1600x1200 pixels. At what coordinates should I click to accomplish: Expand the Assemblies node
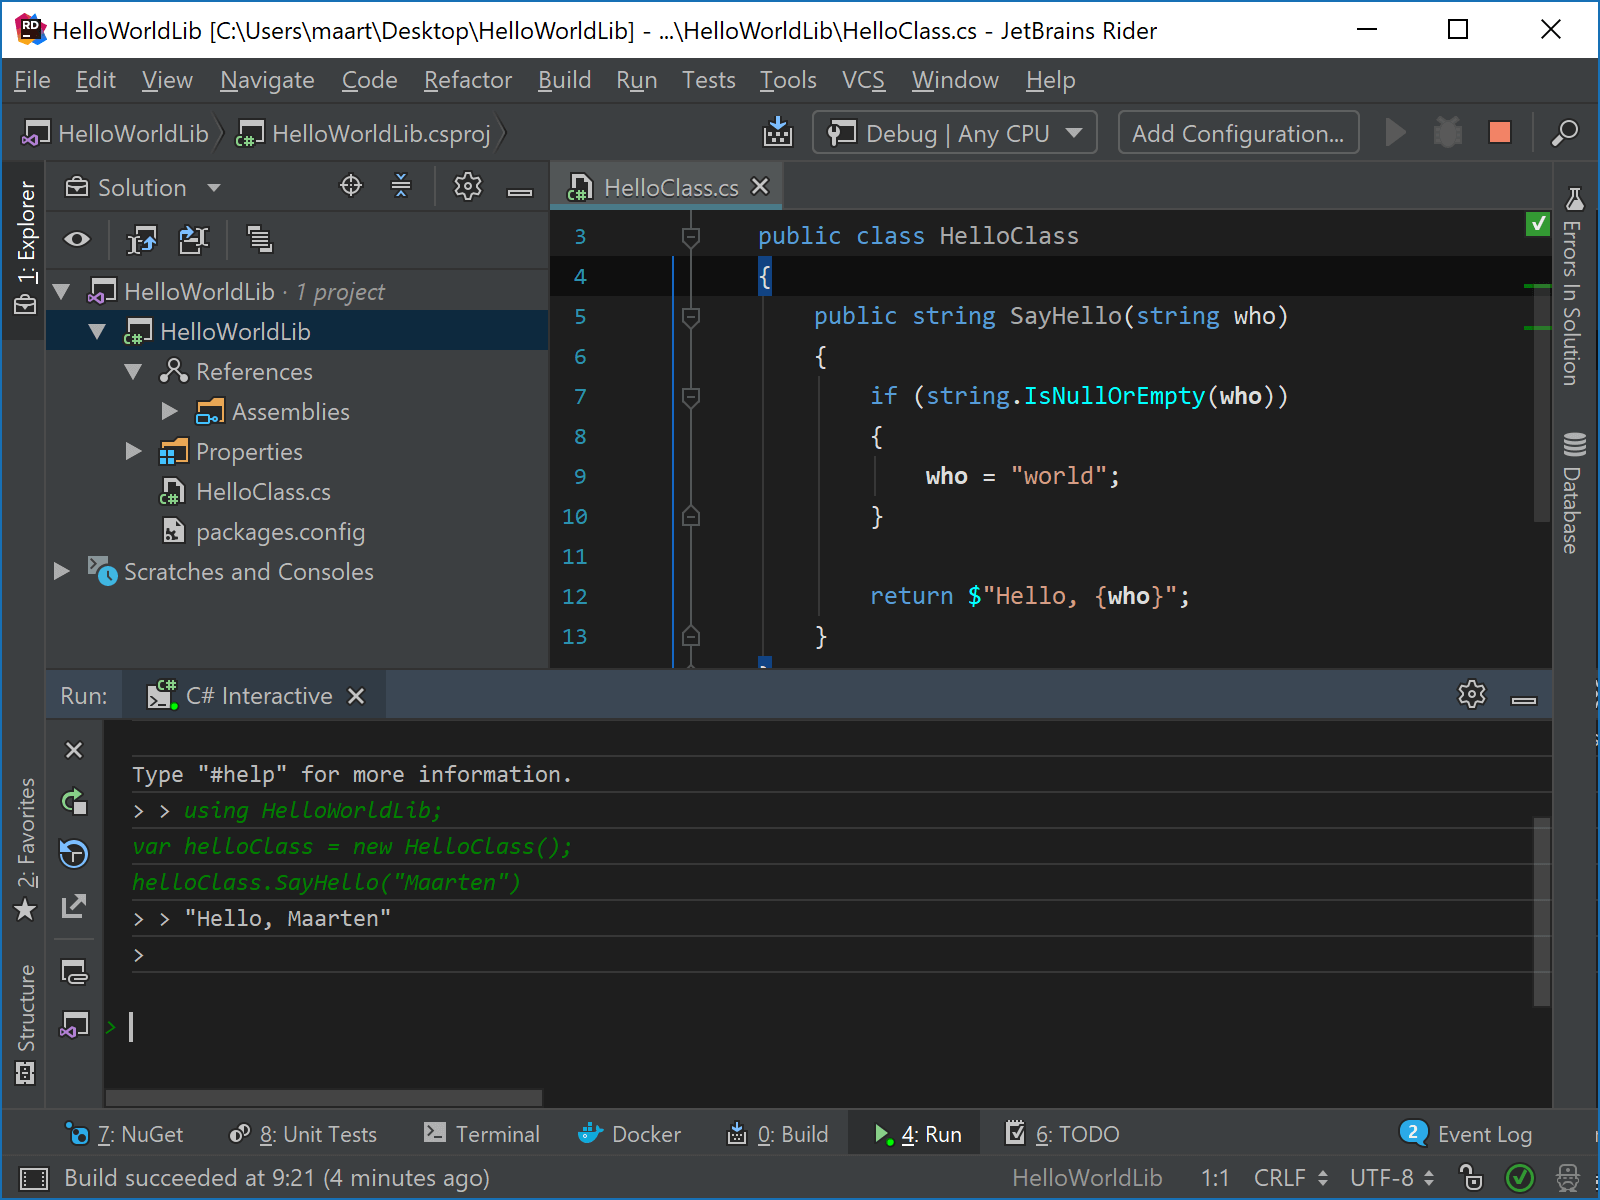tap(169, 412)
